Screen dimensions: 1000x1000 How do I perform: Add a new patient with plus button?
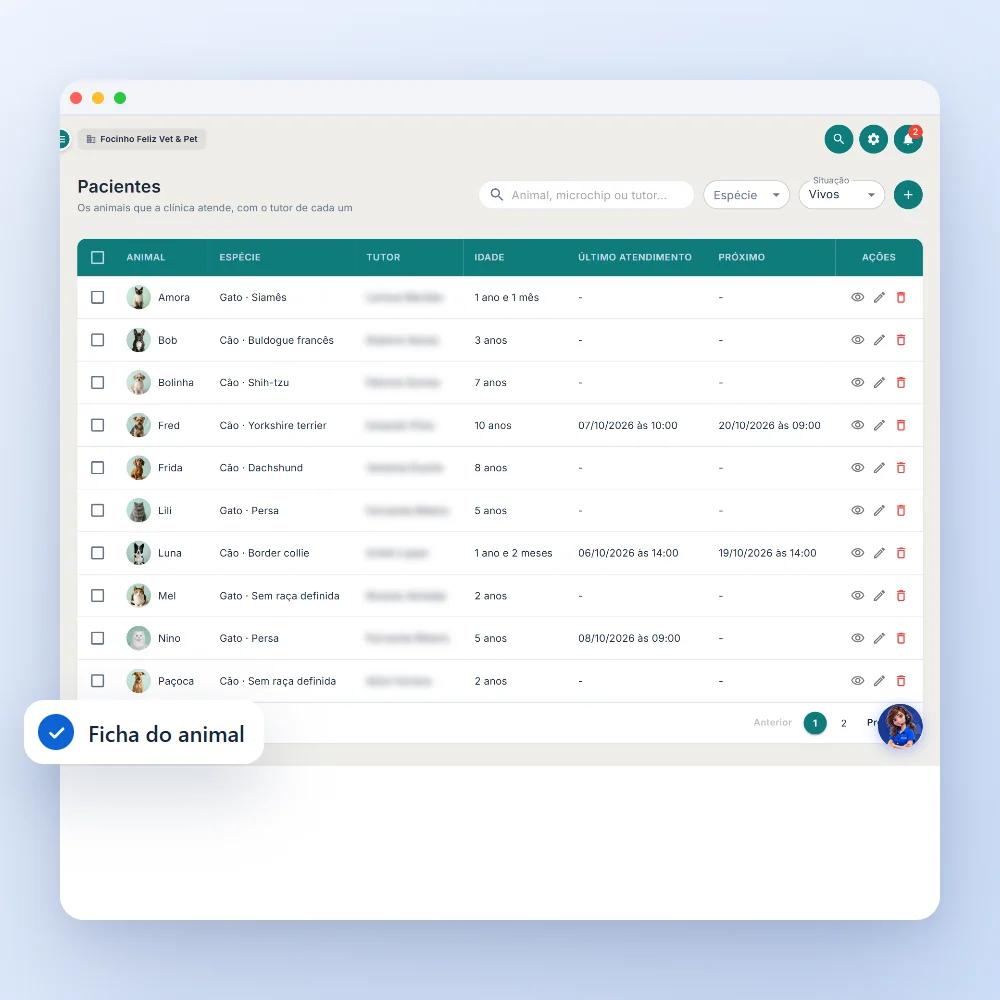(908, 195)
